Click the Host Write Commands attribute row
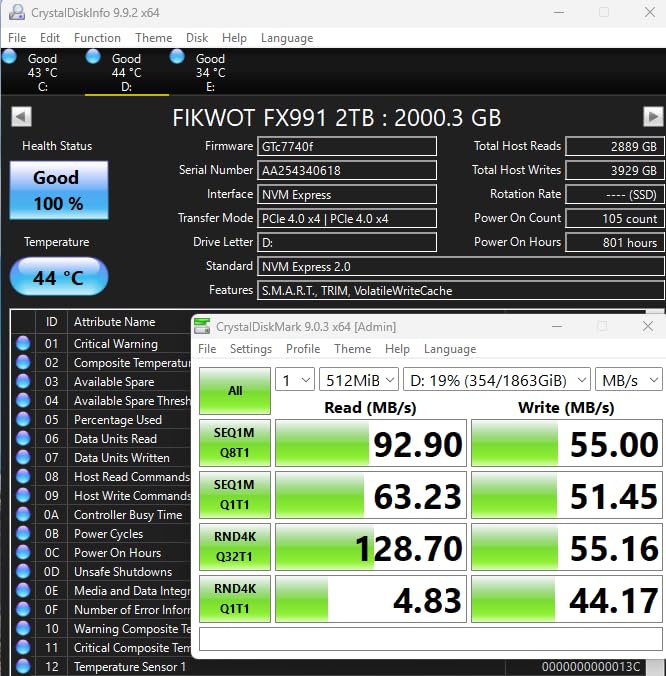The width and height of the screenshot is (666, 676). (x=102, y=495)
